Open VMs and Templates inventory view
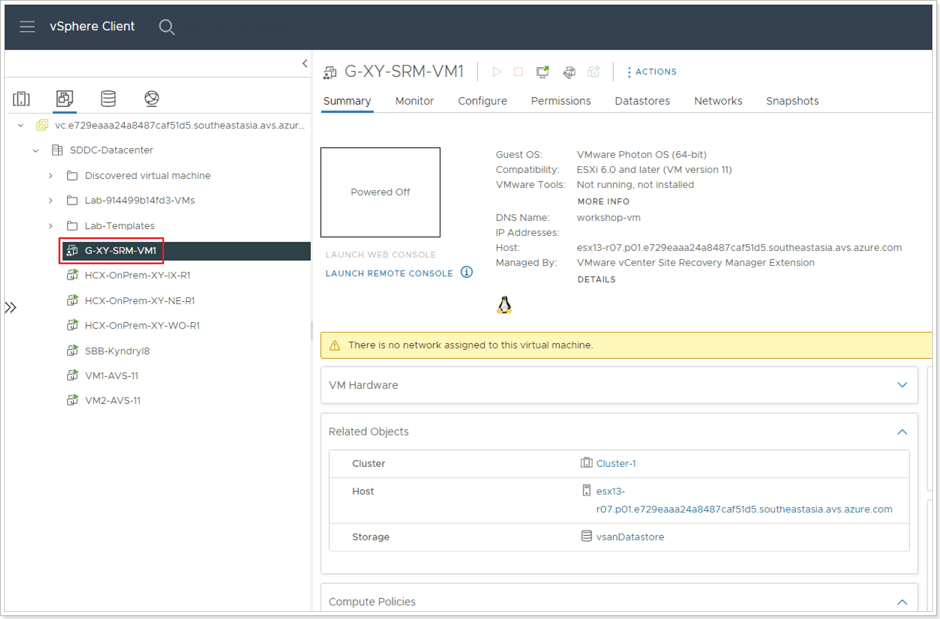 (x=64, y=98)
